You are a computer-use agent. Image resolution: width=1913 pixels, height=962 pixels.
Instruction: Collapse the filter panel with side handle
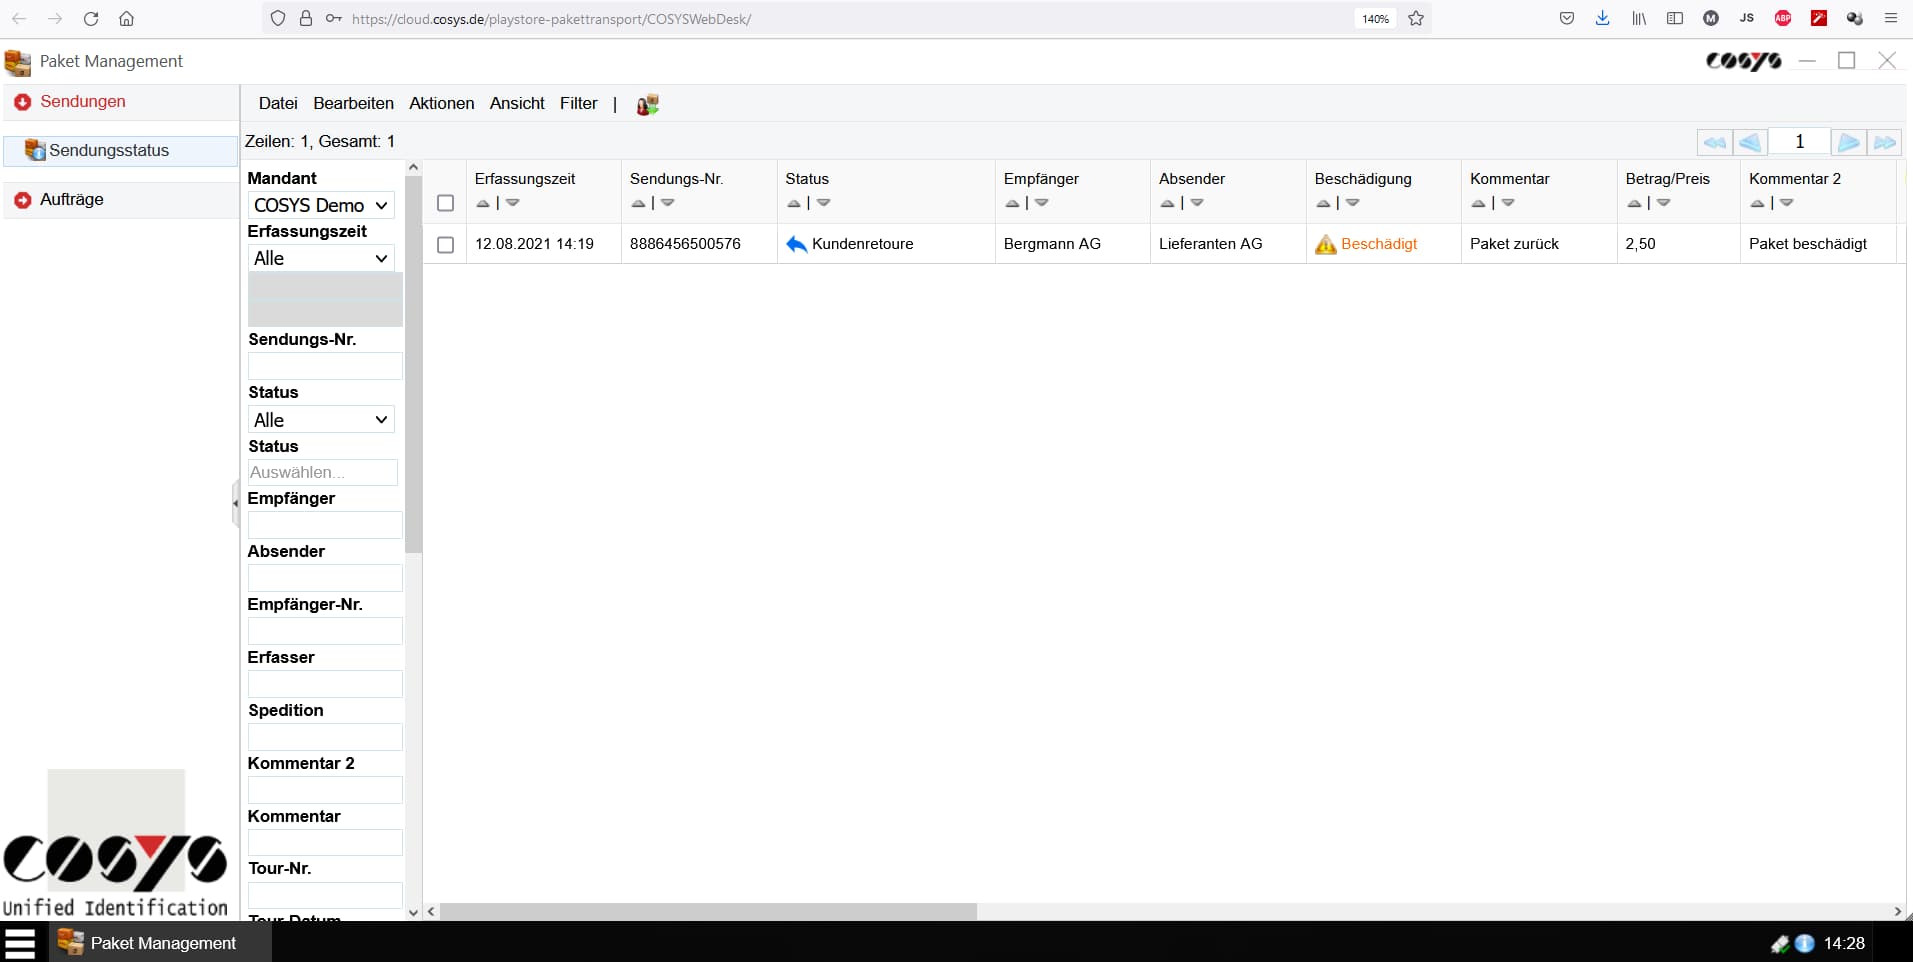pos(236,503)
